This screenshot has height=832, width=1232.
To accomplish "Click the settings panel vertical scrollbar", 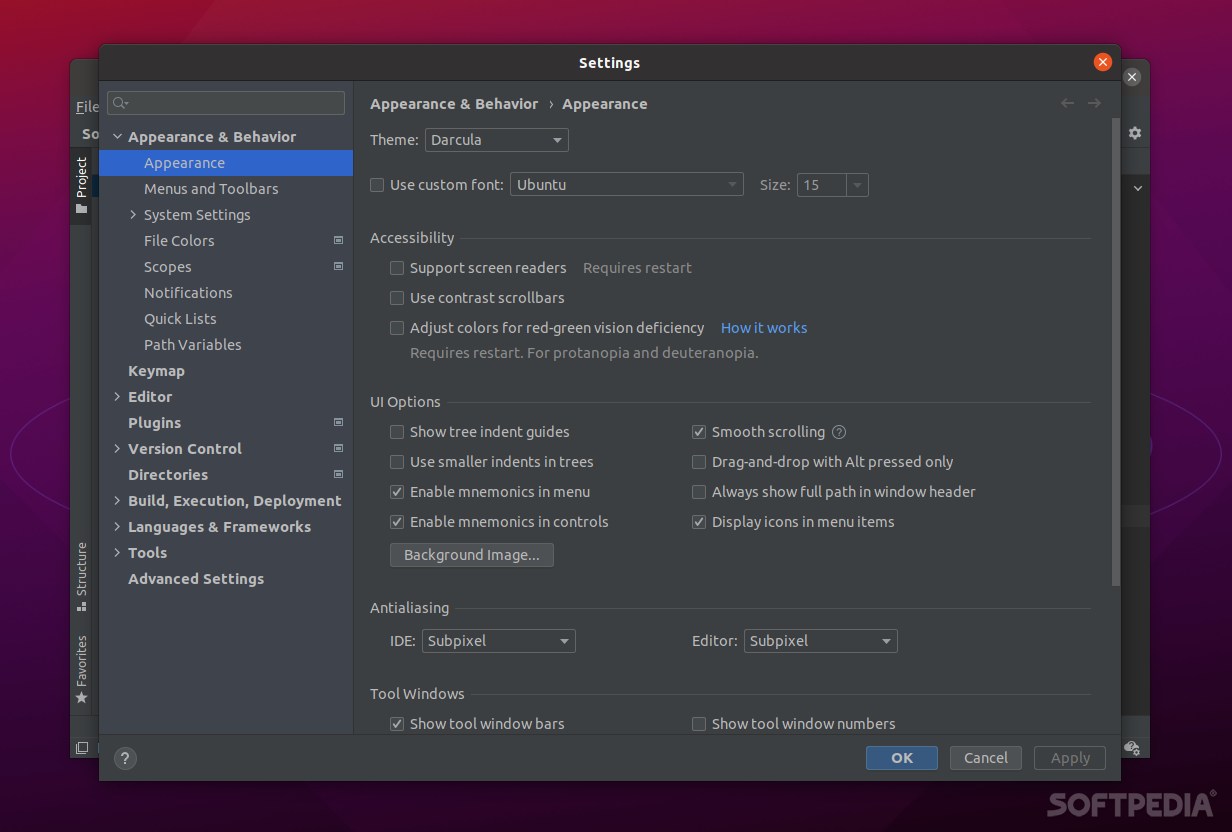I will [1116, 352].
